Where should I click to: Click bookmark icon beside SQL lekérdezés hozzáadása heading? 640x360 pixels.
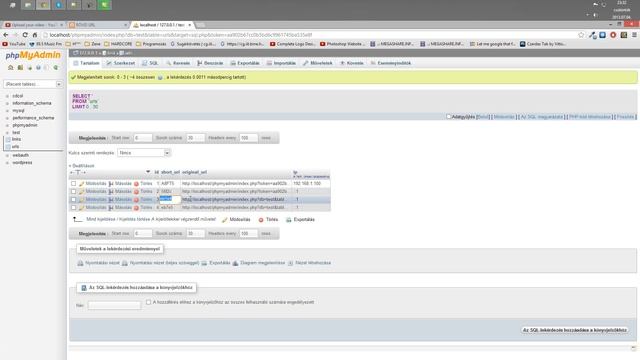pyautogui.click(x=84, y=288)
